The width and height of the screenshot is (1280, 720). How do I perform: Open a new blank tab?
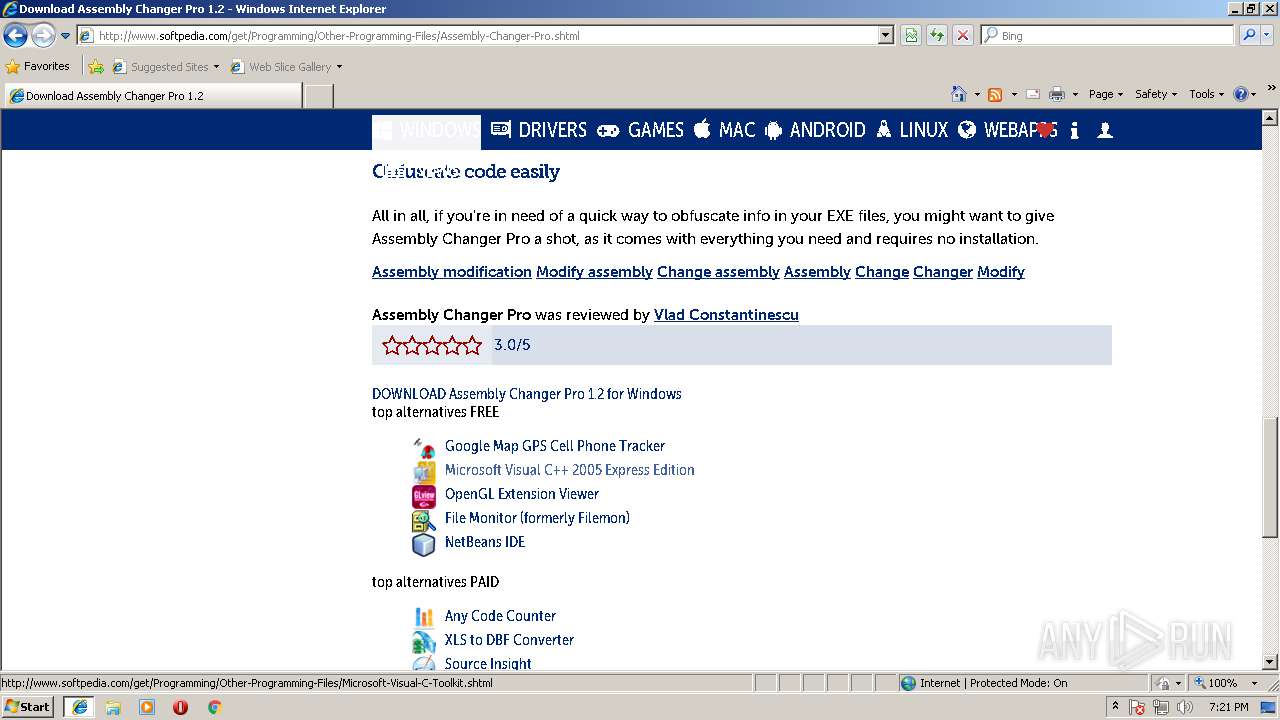coord(318,96)
